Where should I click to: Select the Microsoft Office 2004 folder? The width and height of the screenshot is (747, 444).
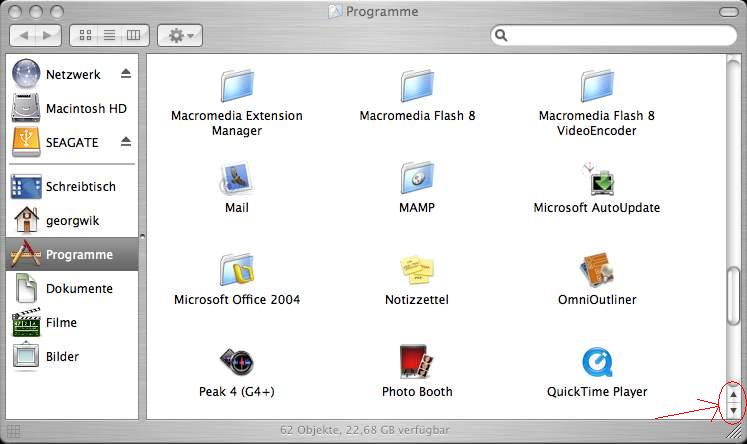237,270
